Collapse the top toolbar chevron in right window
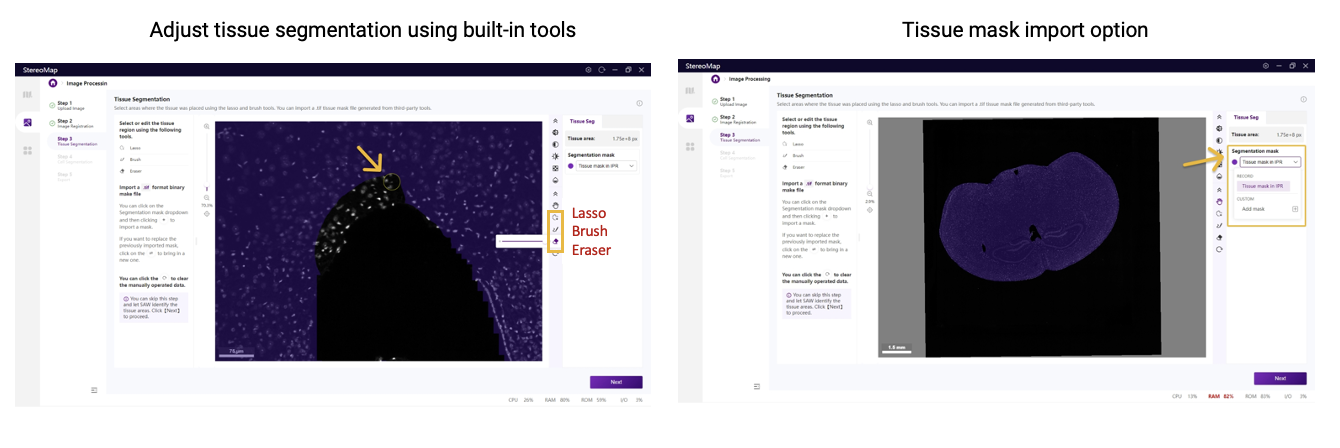Screen dimensions: 1340x448 [x=1219, y=116]
